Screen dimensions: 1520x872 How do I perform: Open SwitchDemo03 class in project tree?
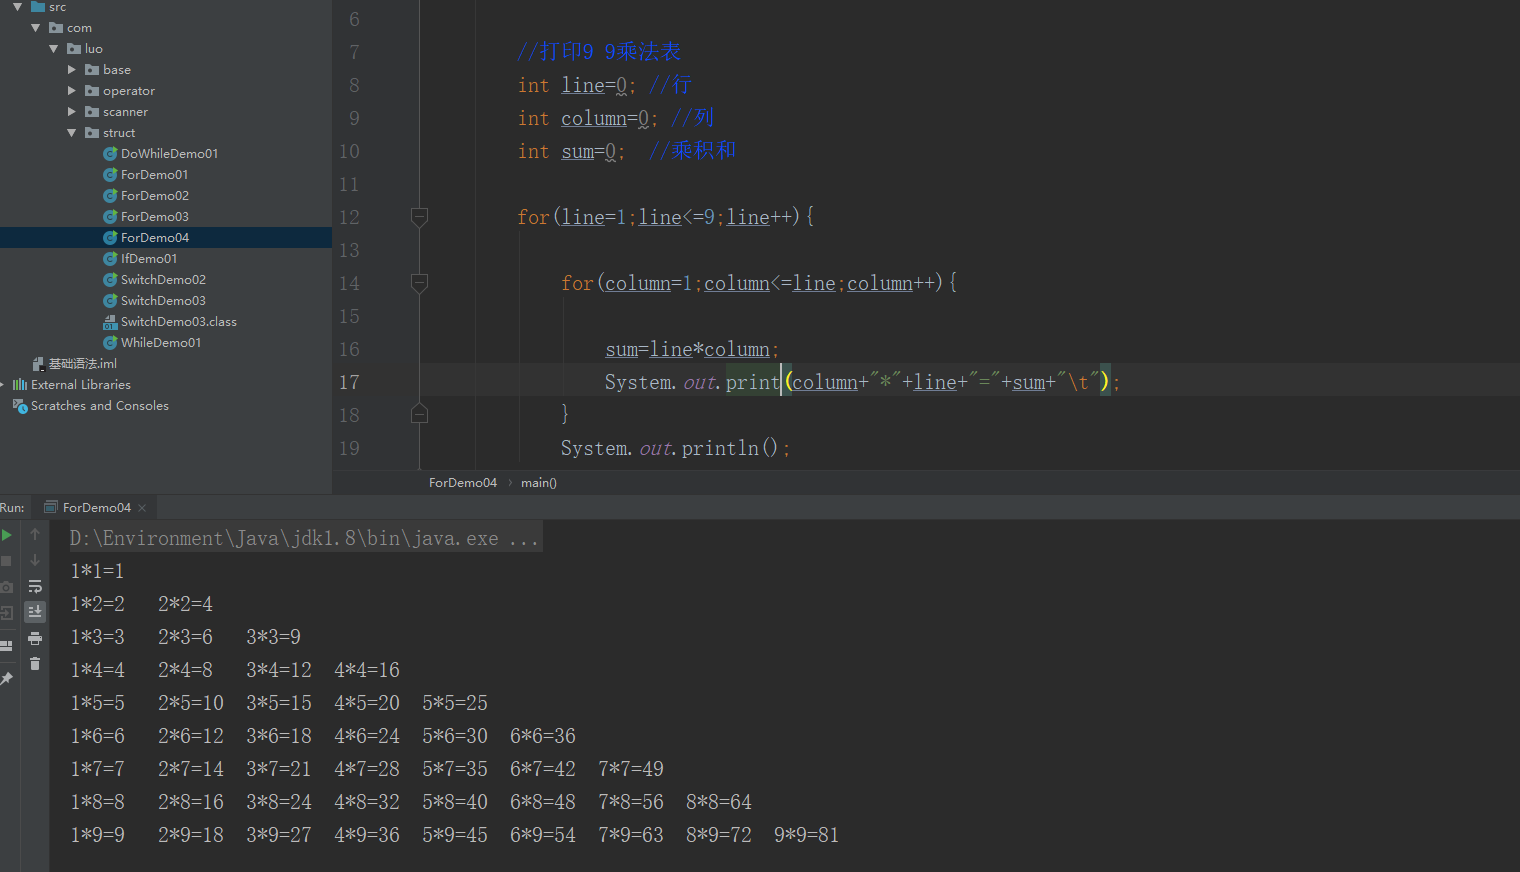pyautogui.click(x=163, y=301)
